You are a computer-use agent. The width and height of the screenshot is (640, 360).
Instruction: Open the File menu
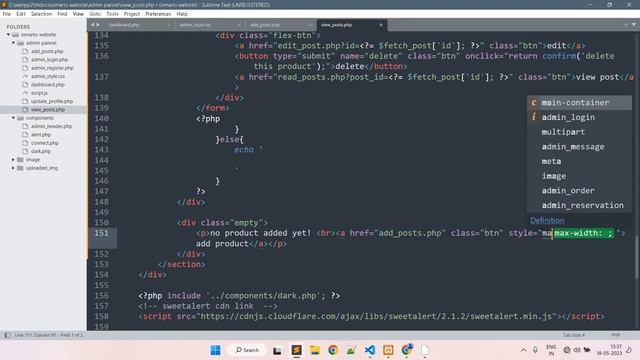tap(7, 14)
